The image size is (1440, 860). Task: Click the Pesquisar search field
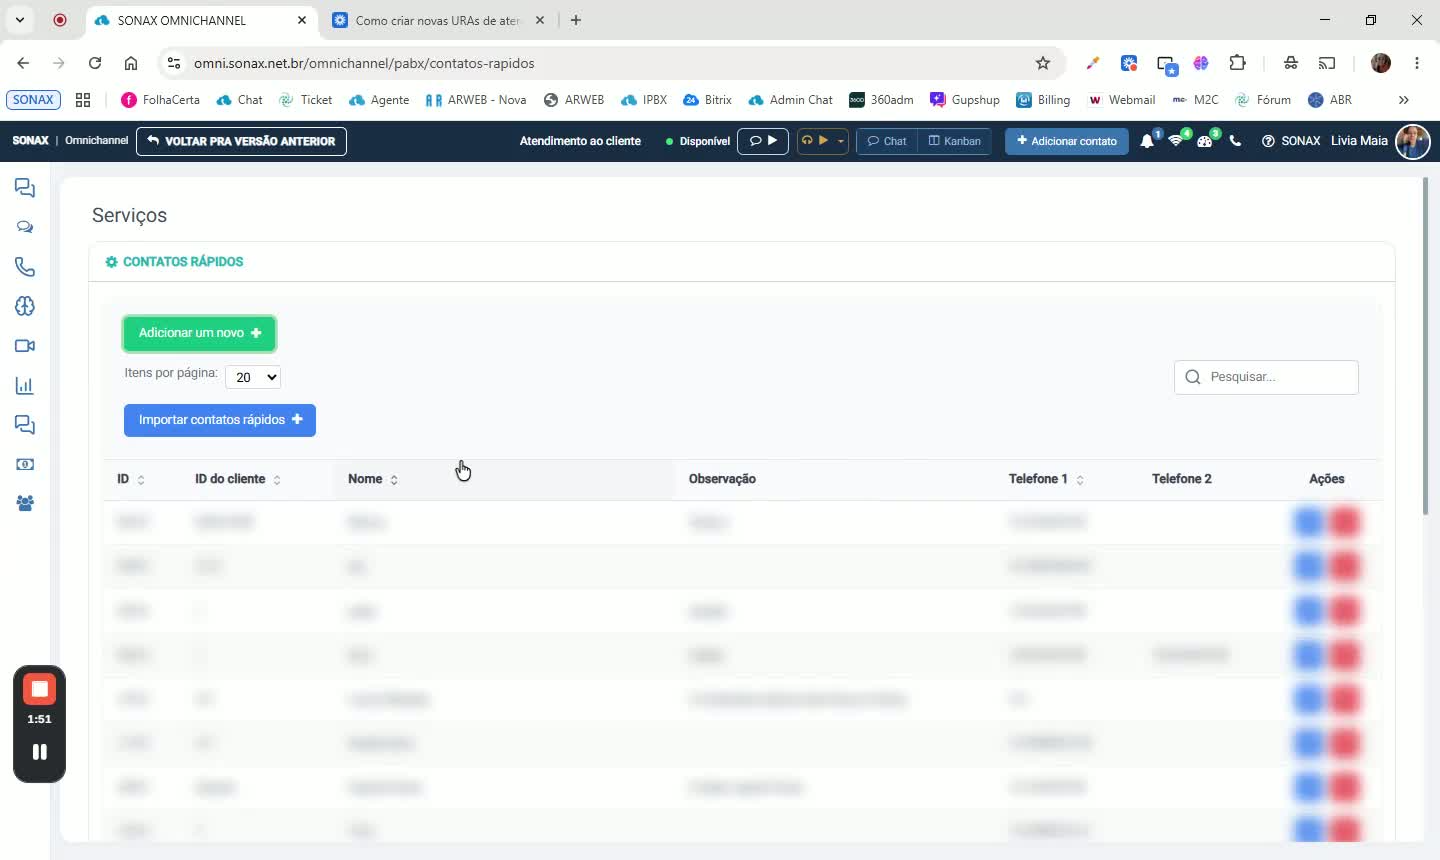[1266, 377]
